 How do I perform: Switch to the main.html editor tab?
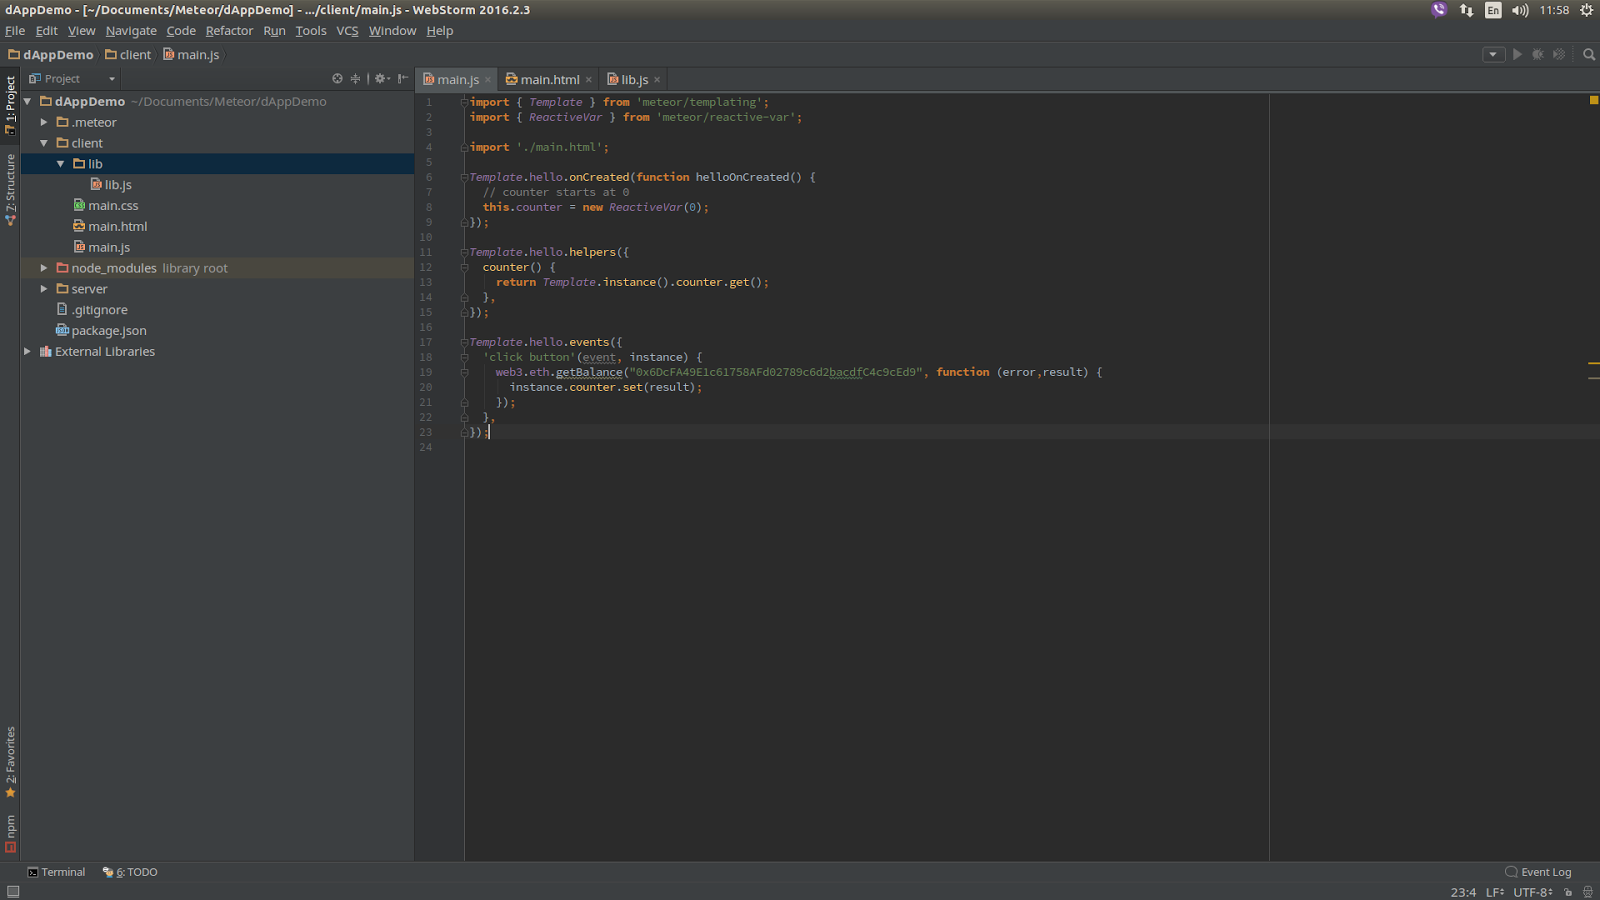coord(548,80)
